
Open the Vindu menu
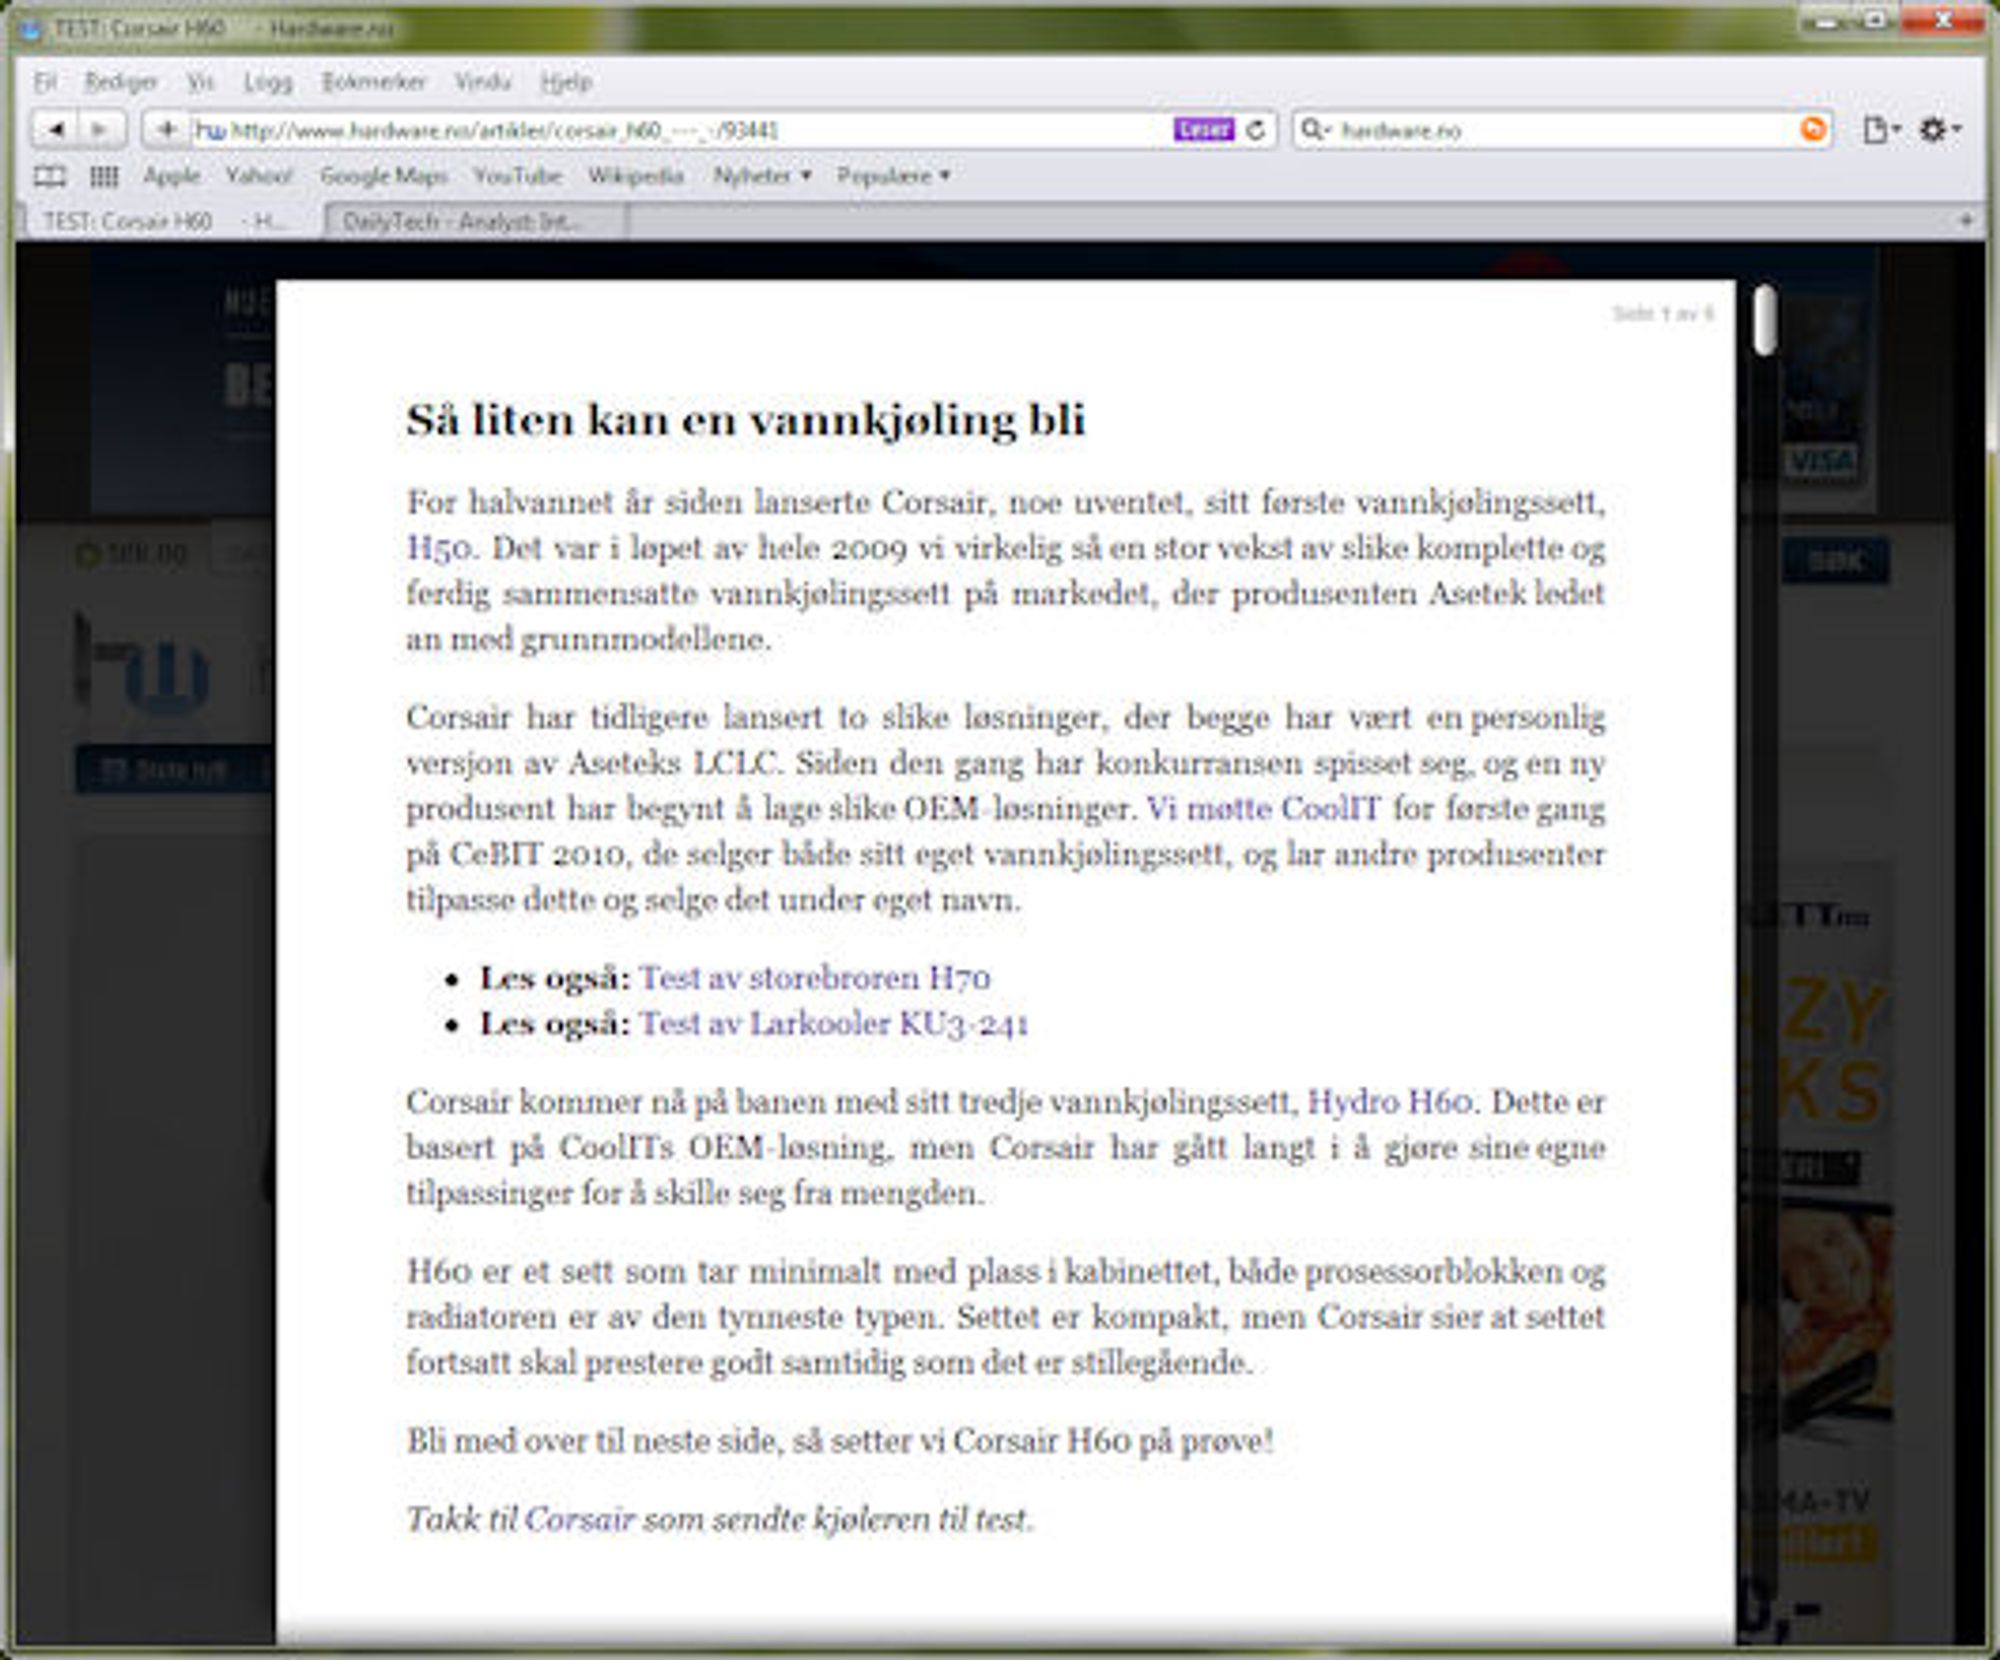[482, 82]
